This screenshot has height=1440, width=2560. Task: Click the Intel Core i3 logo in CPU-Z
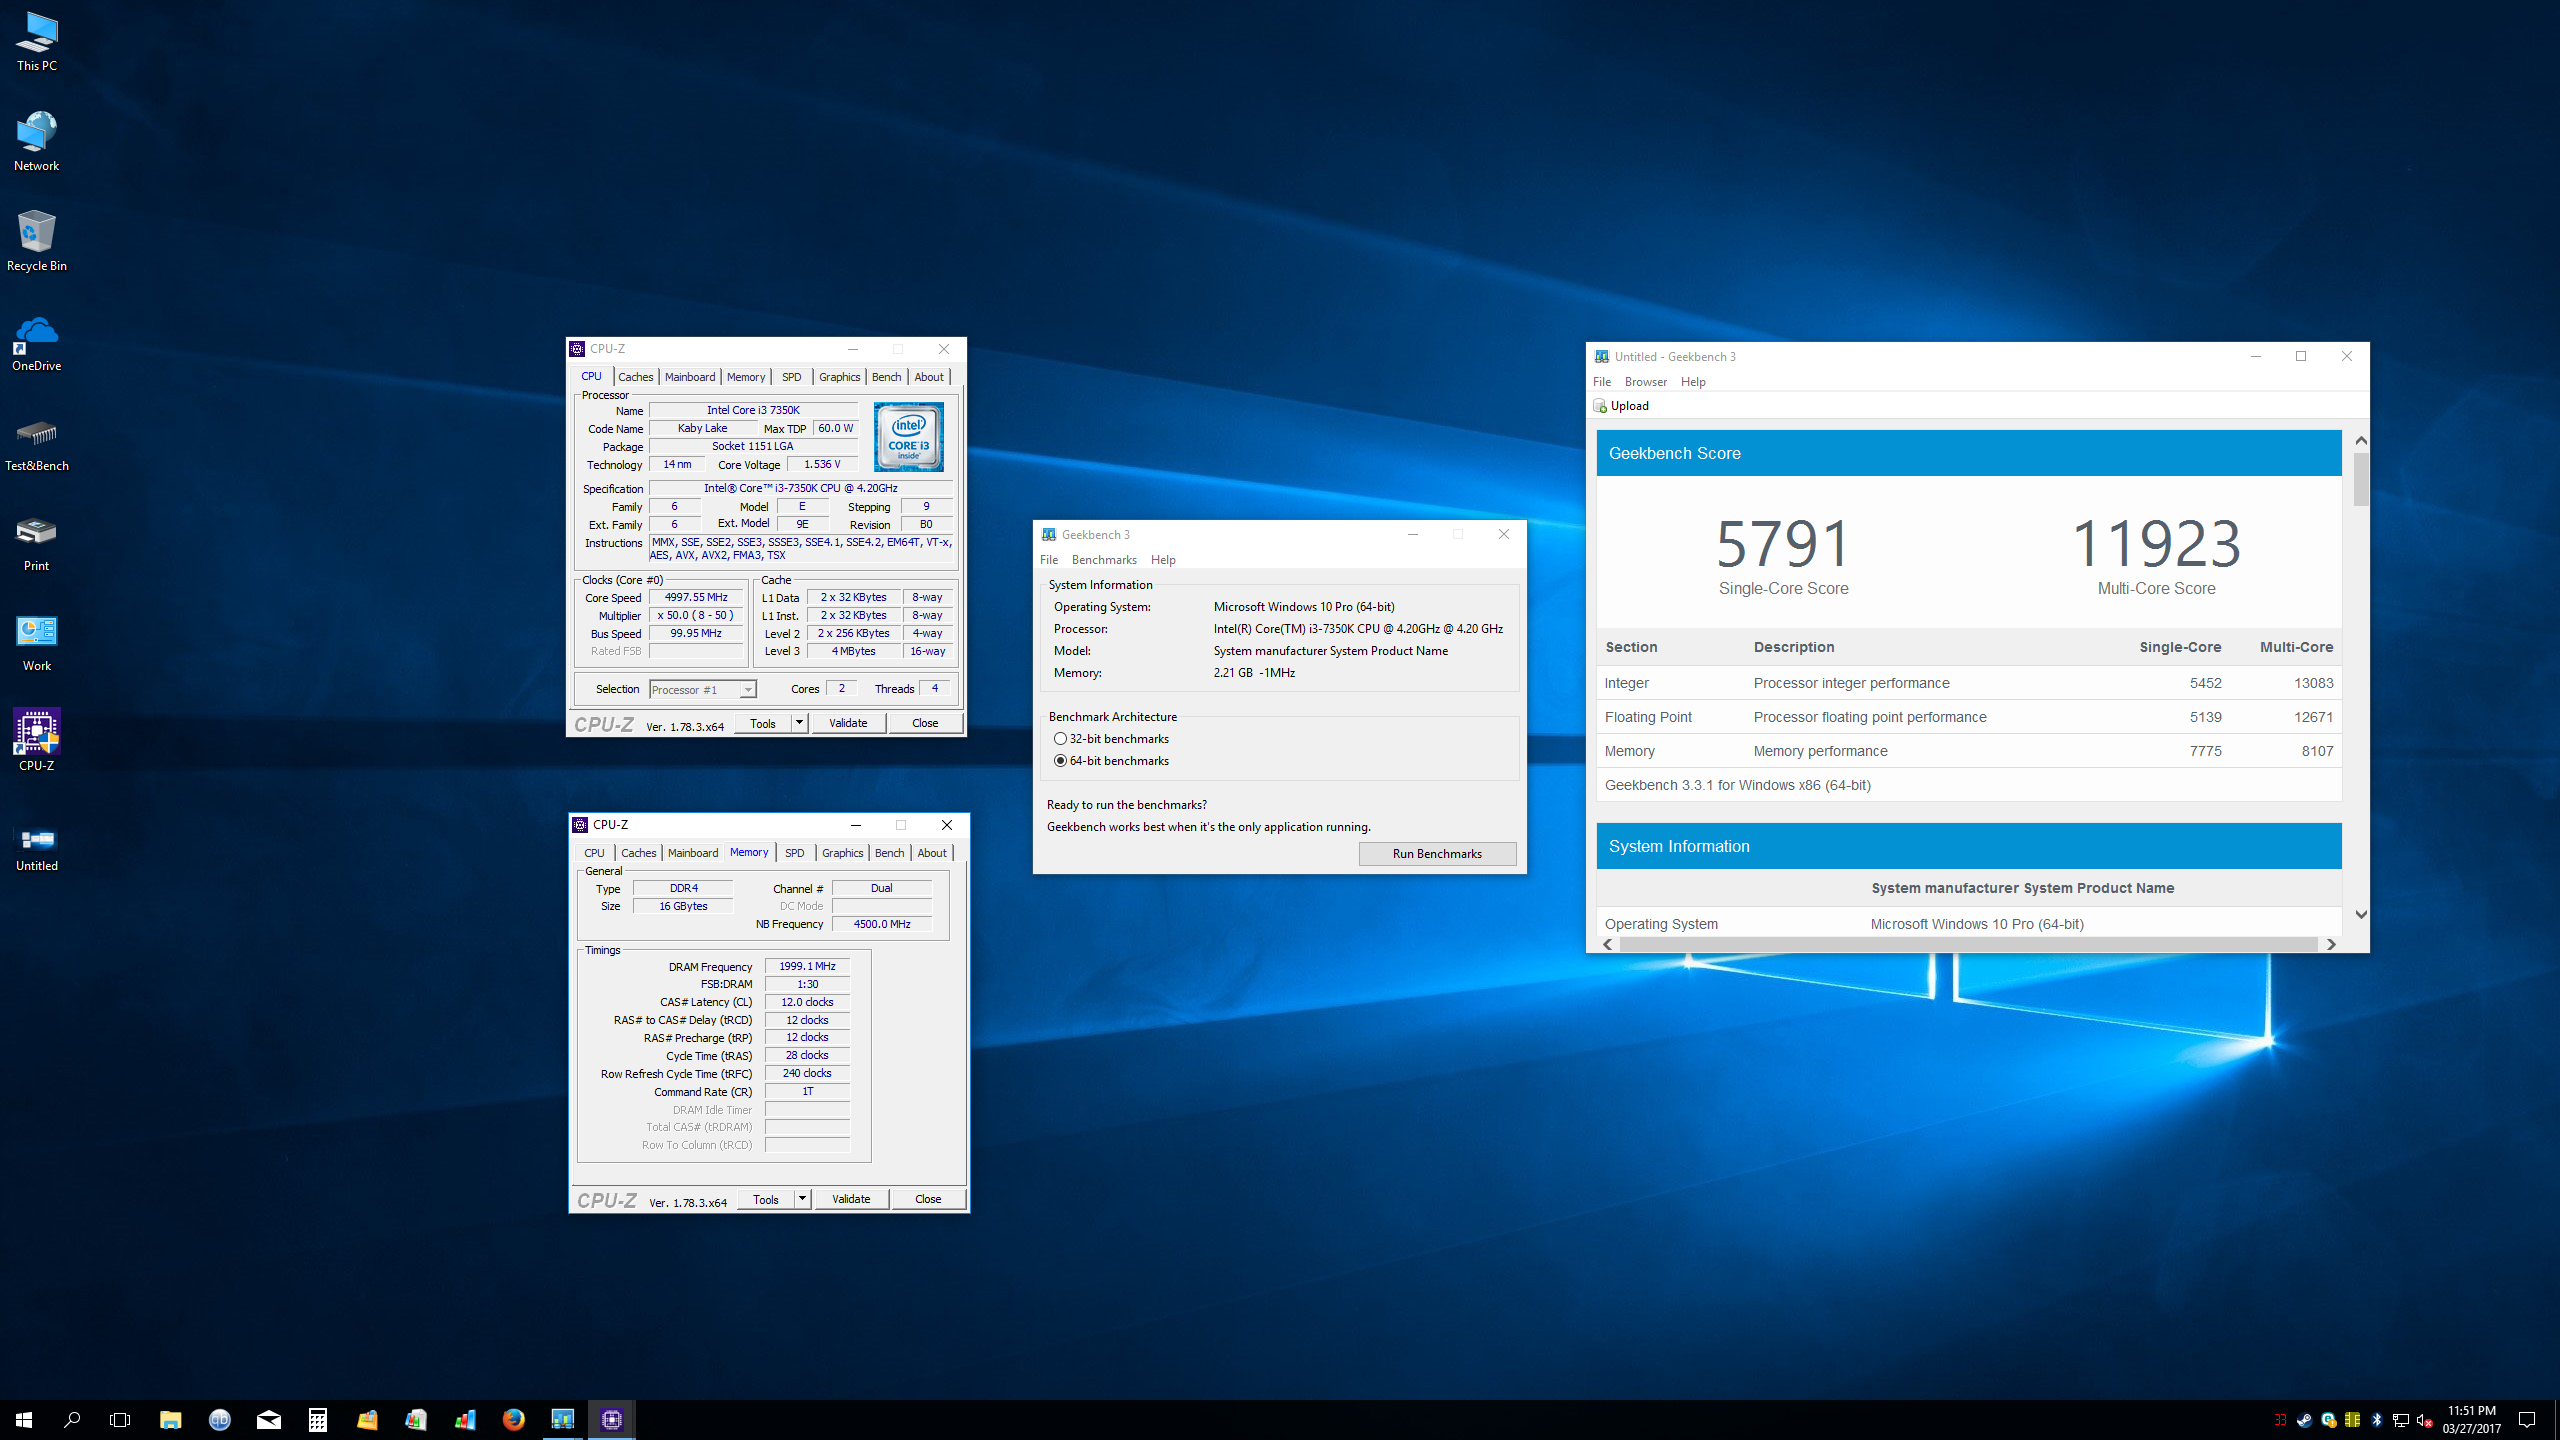point(908,437)
